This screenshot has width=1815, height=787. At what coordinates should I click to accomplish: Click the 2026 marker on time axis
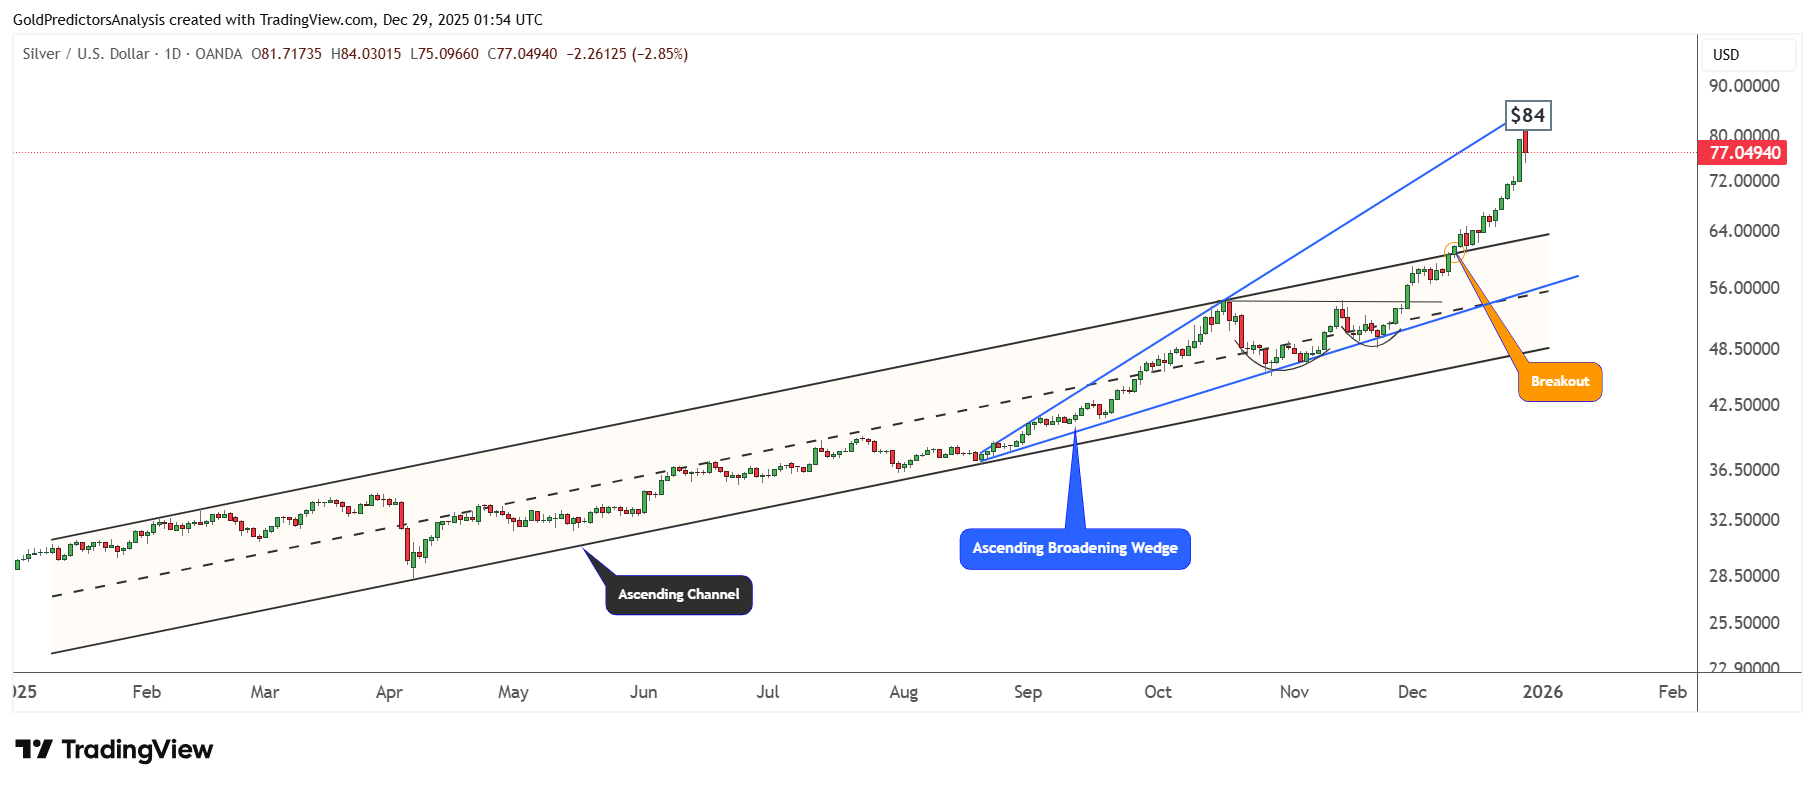pos(1542,691)
